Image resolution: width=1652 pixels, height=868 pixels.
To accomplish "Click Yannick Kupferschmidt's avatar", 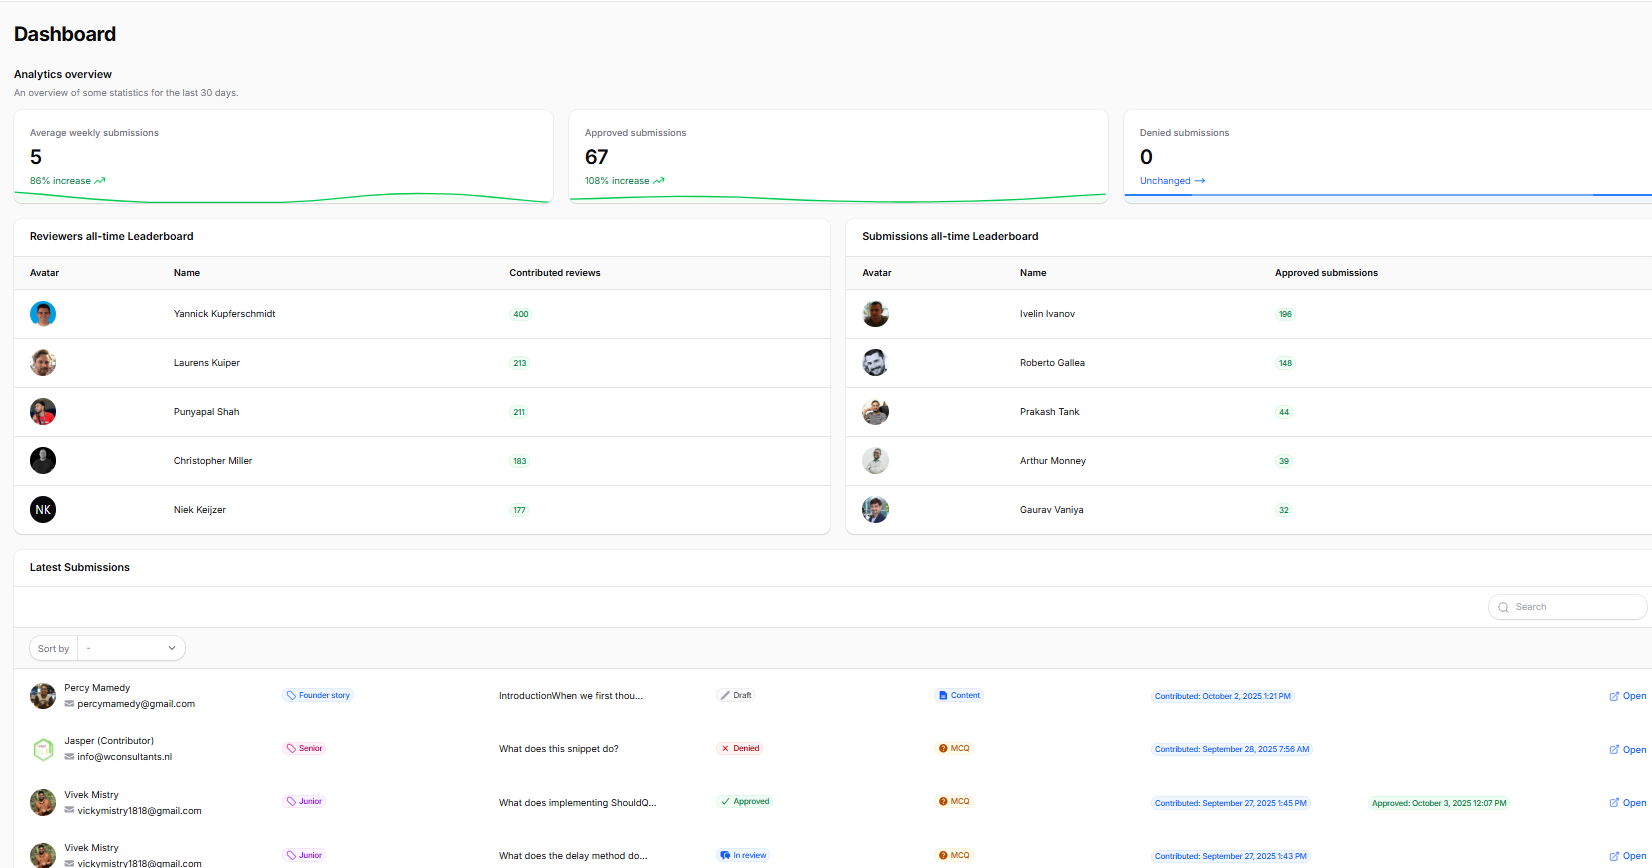I will pos(43,314).
